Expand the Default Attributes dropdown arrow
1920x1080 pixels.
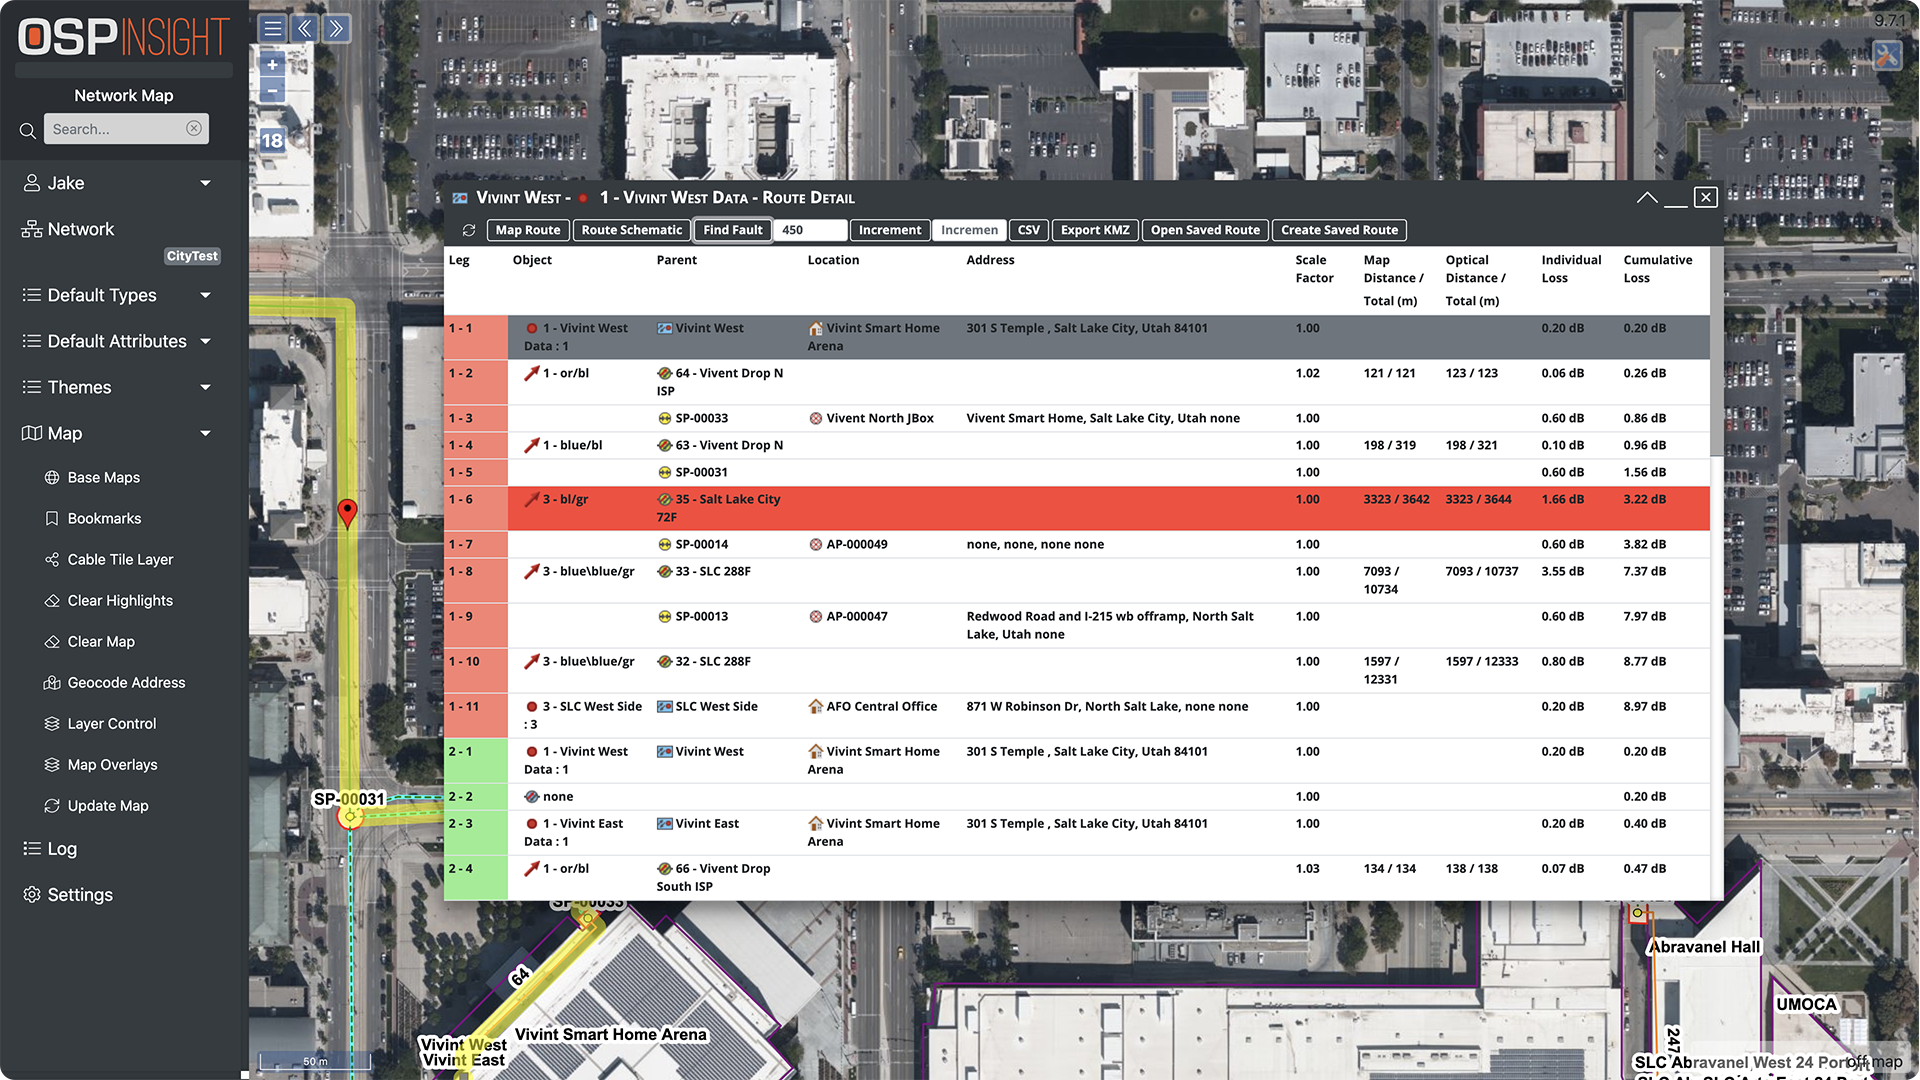205,342
